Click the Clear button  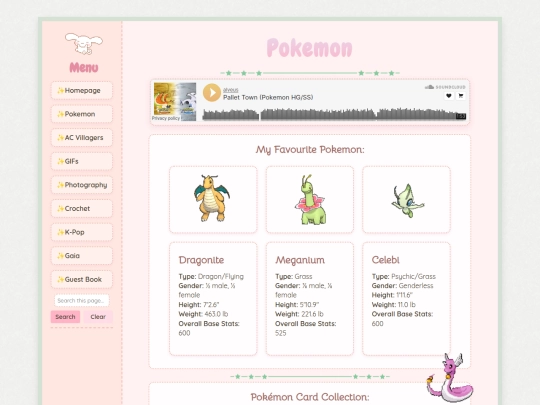pyautogui.click(x=98, y=317)
